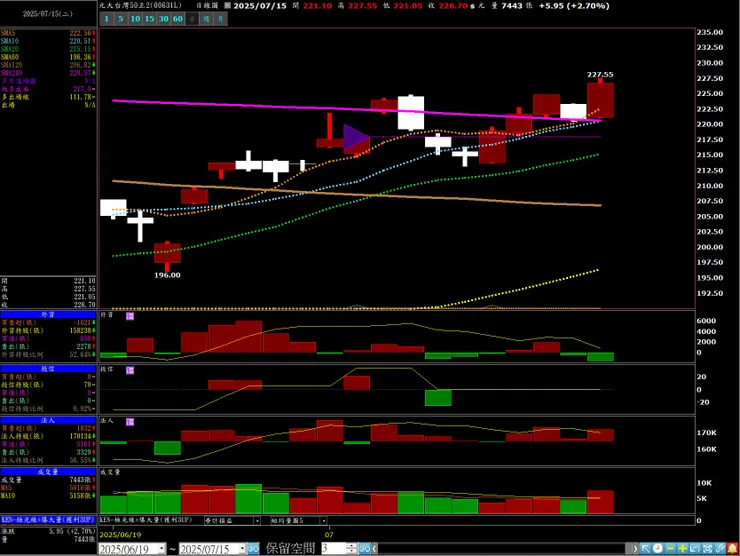Viewport: 740px width, 556px height.
Task: Select the 10-minute timeframe button
Action: pos(135,19)
